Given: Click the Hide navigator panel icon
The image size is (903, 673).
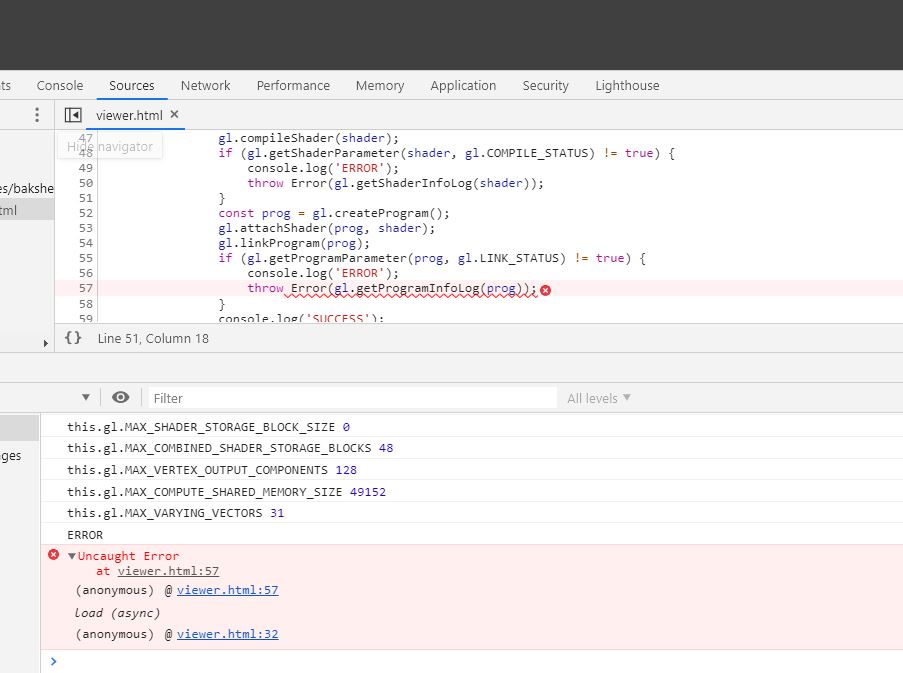Looking at the screenshot, I should (x=73, y=115).
